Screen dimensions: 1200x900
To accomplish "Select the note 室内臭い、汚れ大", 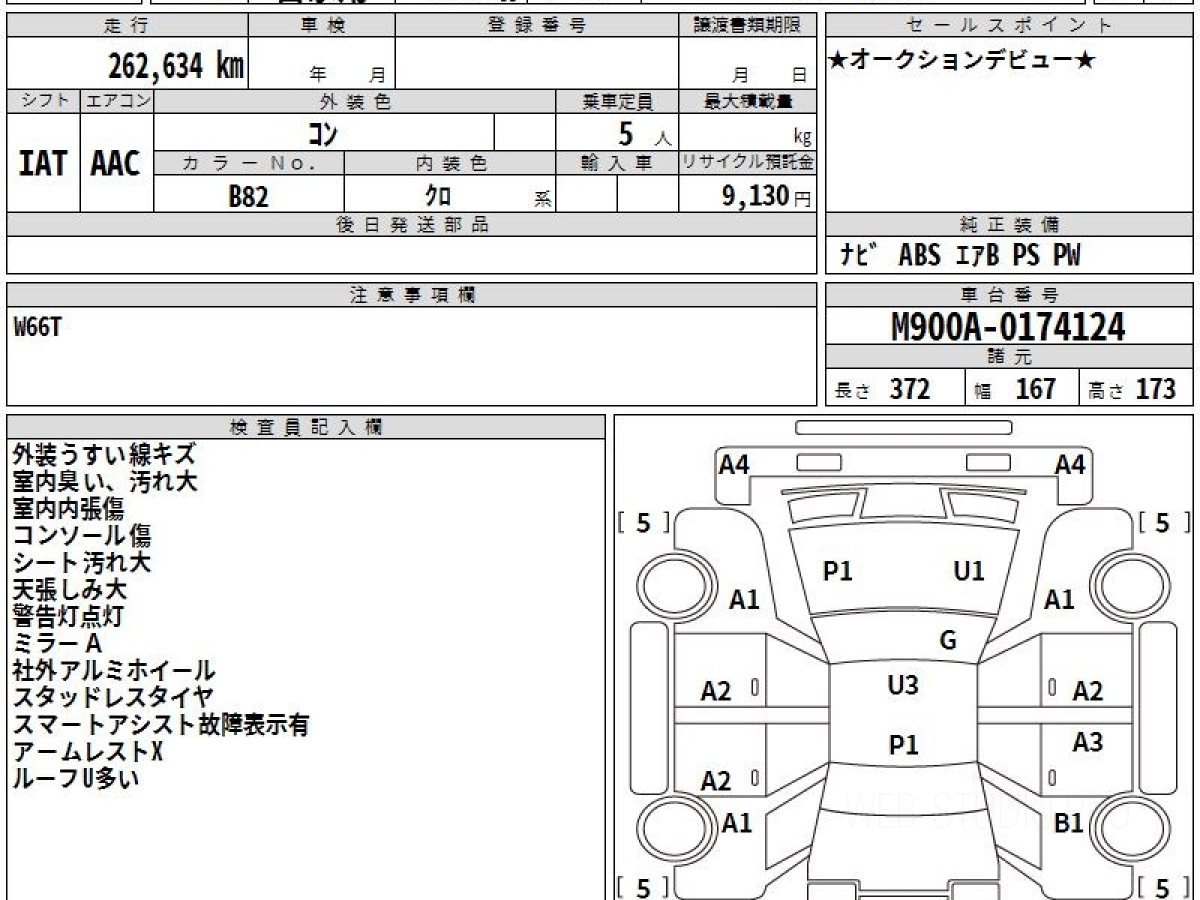I will coord(105,482).
